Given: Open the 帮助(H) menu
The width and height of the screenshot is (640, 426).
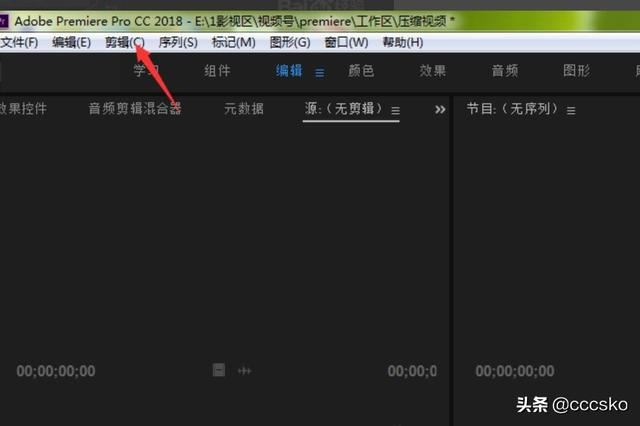Looking at the screenshot, I should click(x=402, y=42).
